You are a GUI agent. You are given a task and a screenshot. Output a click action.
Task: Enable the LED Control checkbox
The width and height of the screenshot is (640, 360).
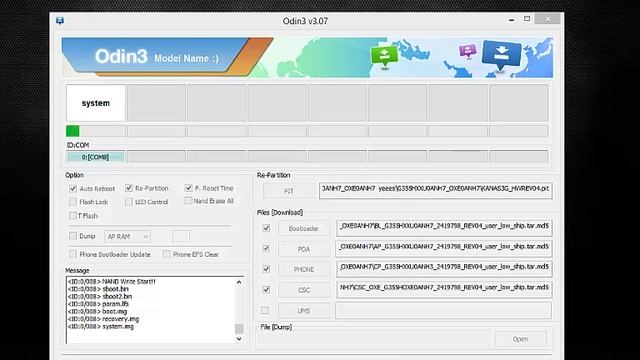coord(129,202)
